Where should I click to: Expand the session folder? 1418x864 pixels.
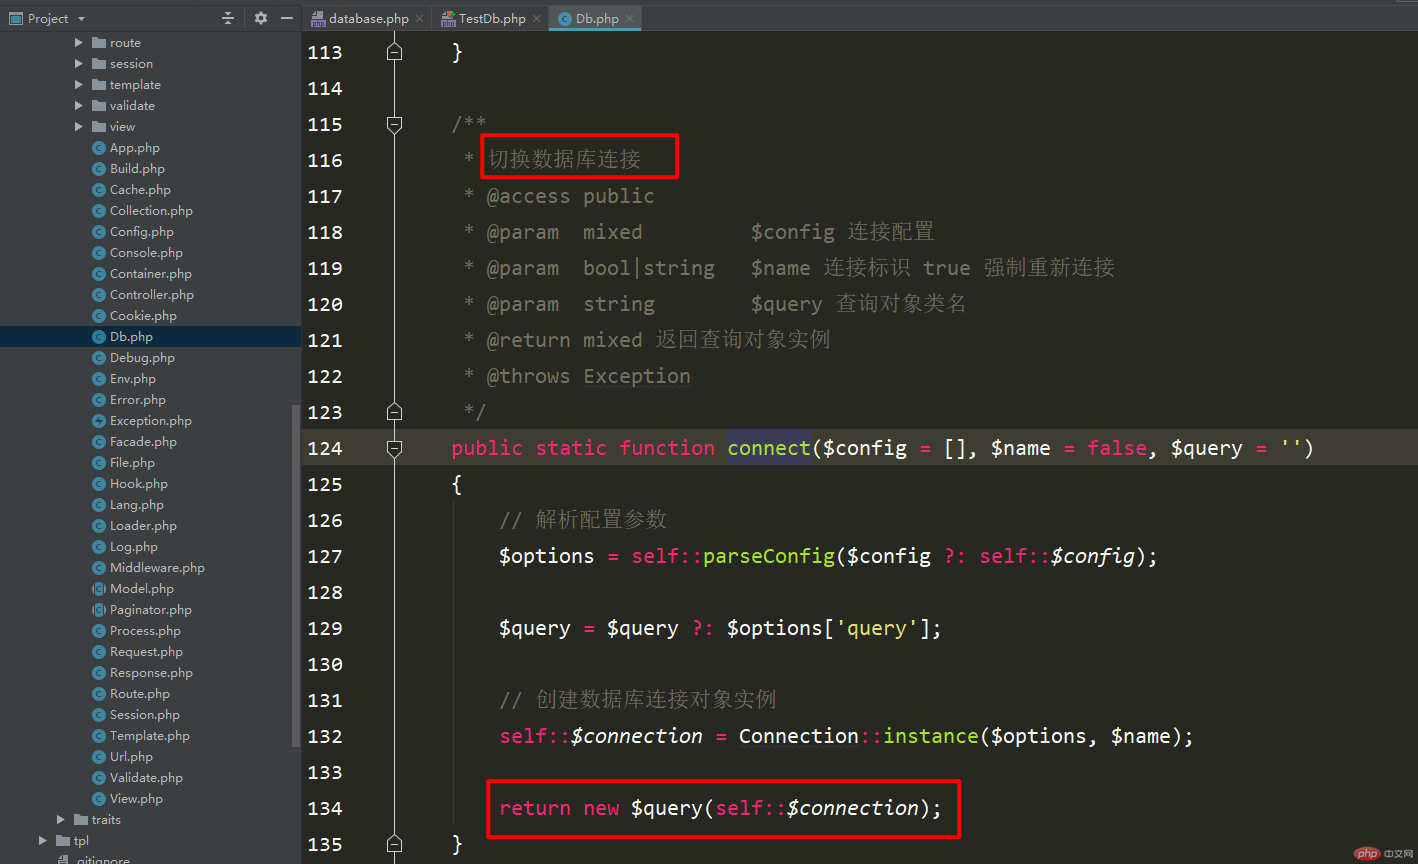pos(79,64)
